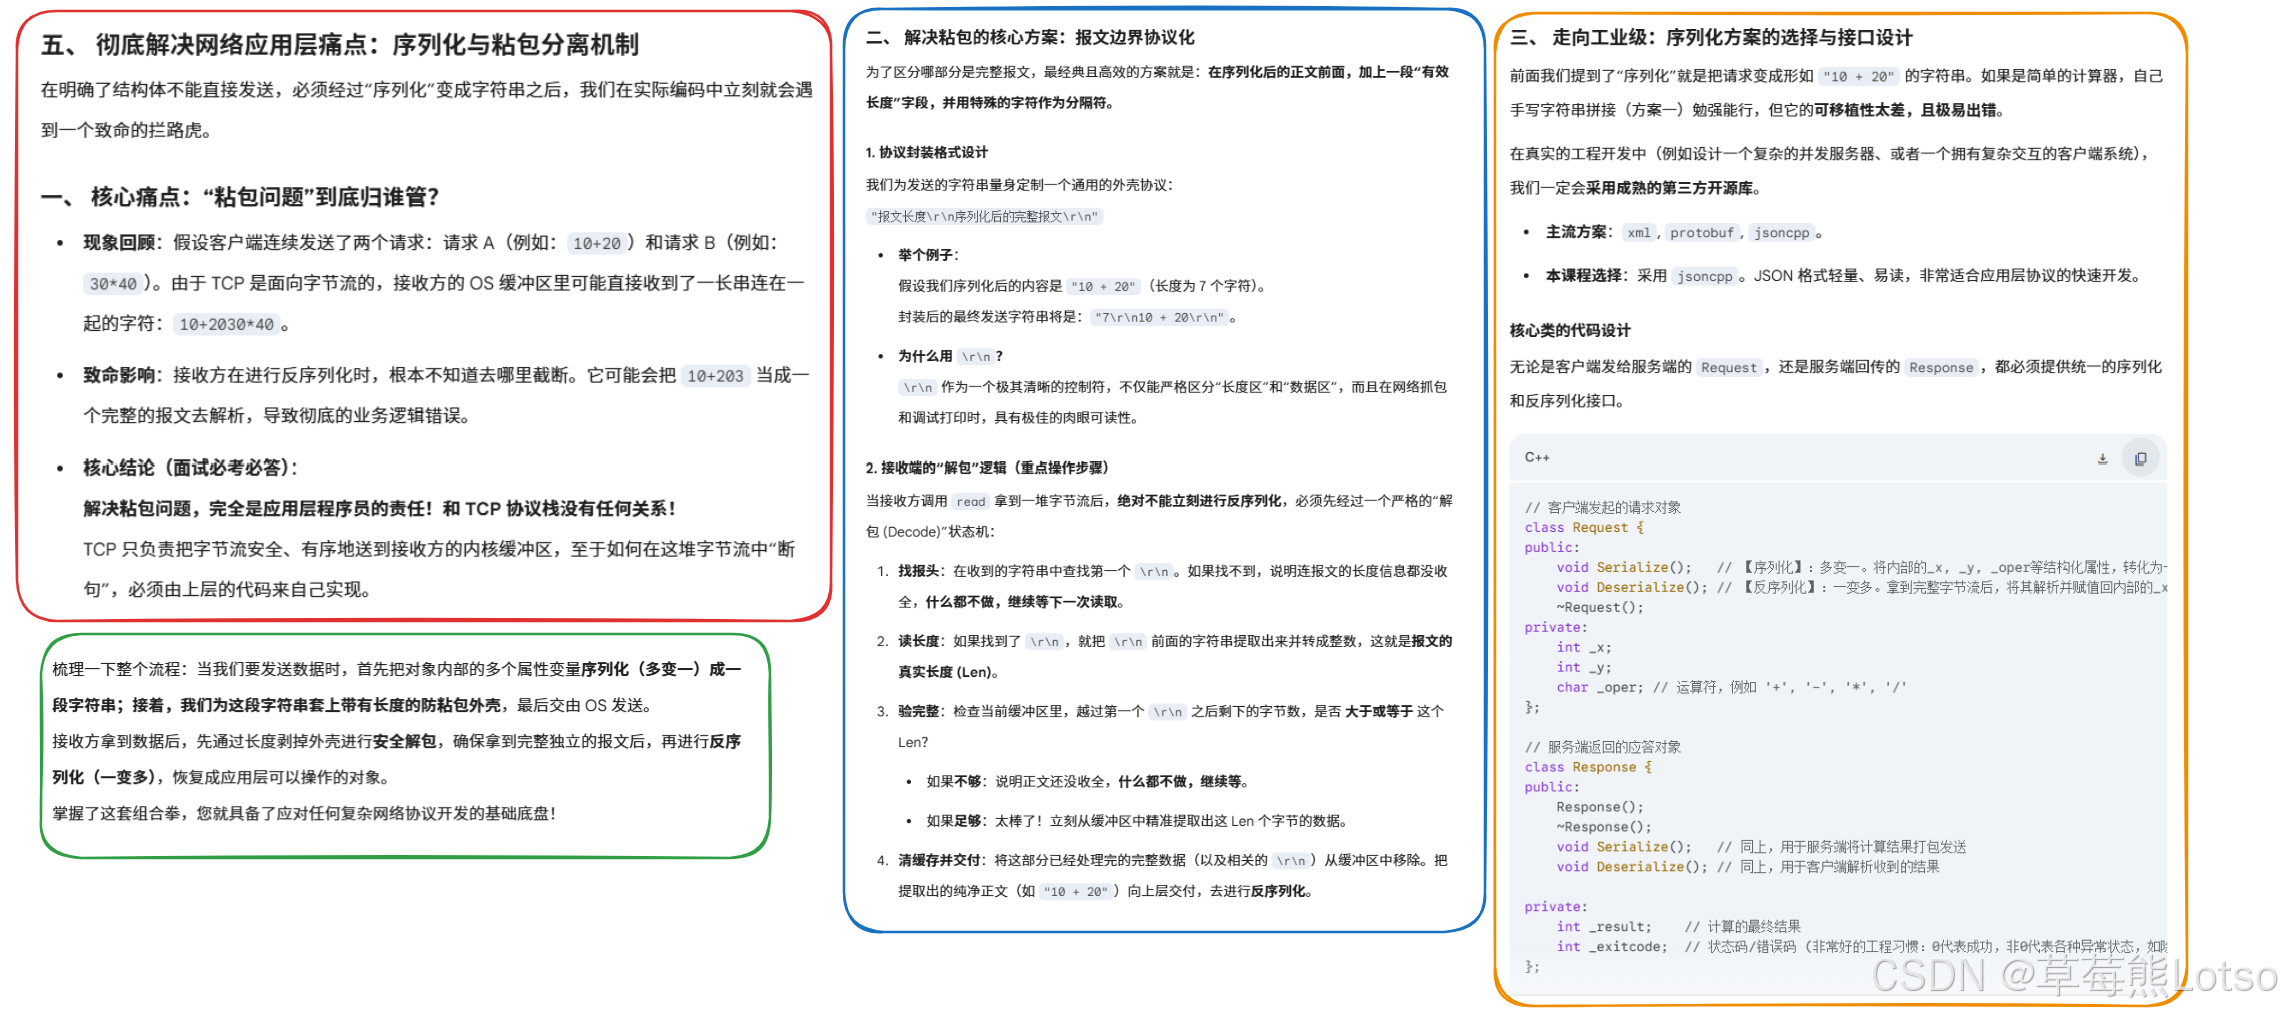The image size is (2282, 1014).
Task: Click the "C++" language label of the code block
Action: 1537,458
